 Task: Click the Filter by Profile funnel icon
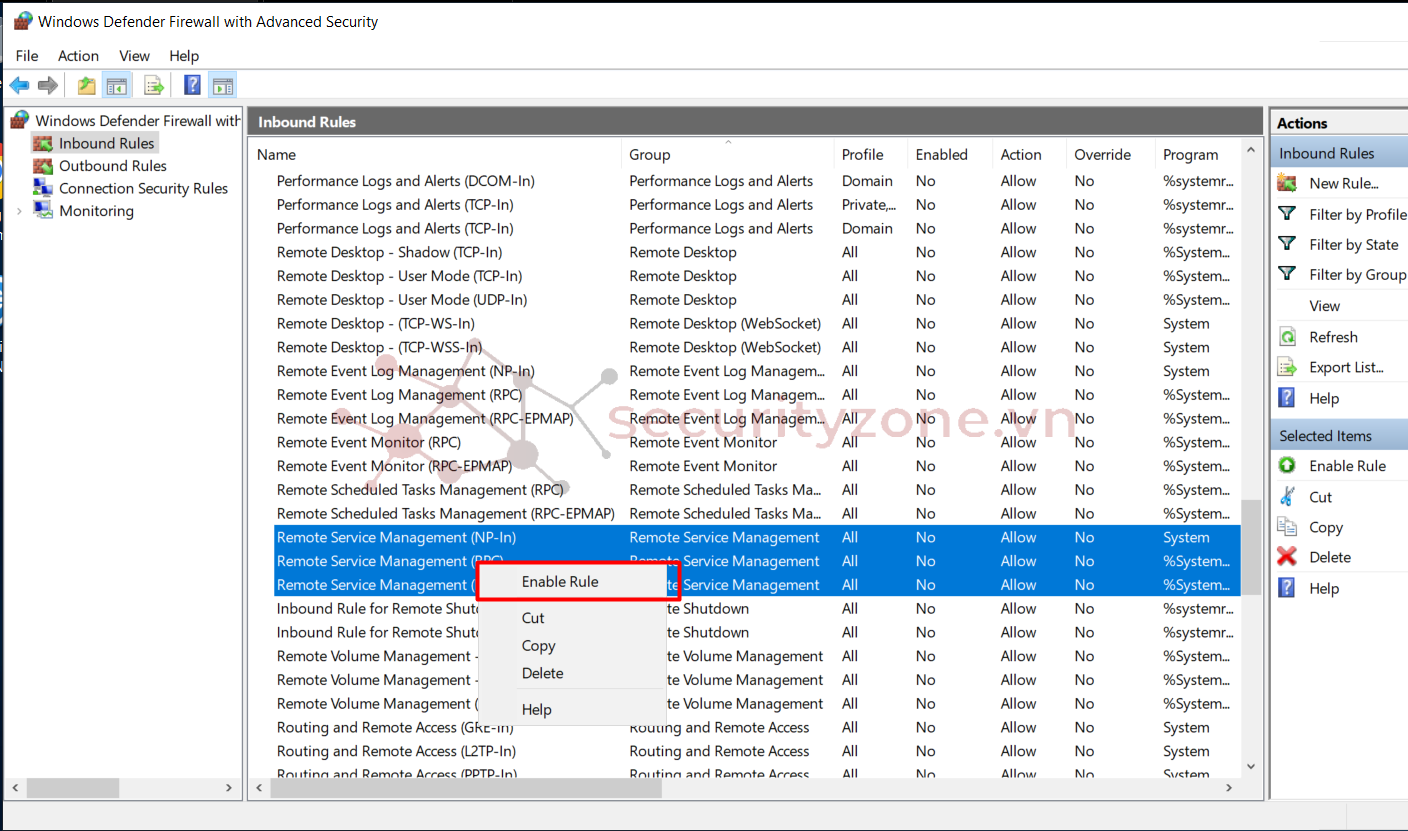[1288, 214]
